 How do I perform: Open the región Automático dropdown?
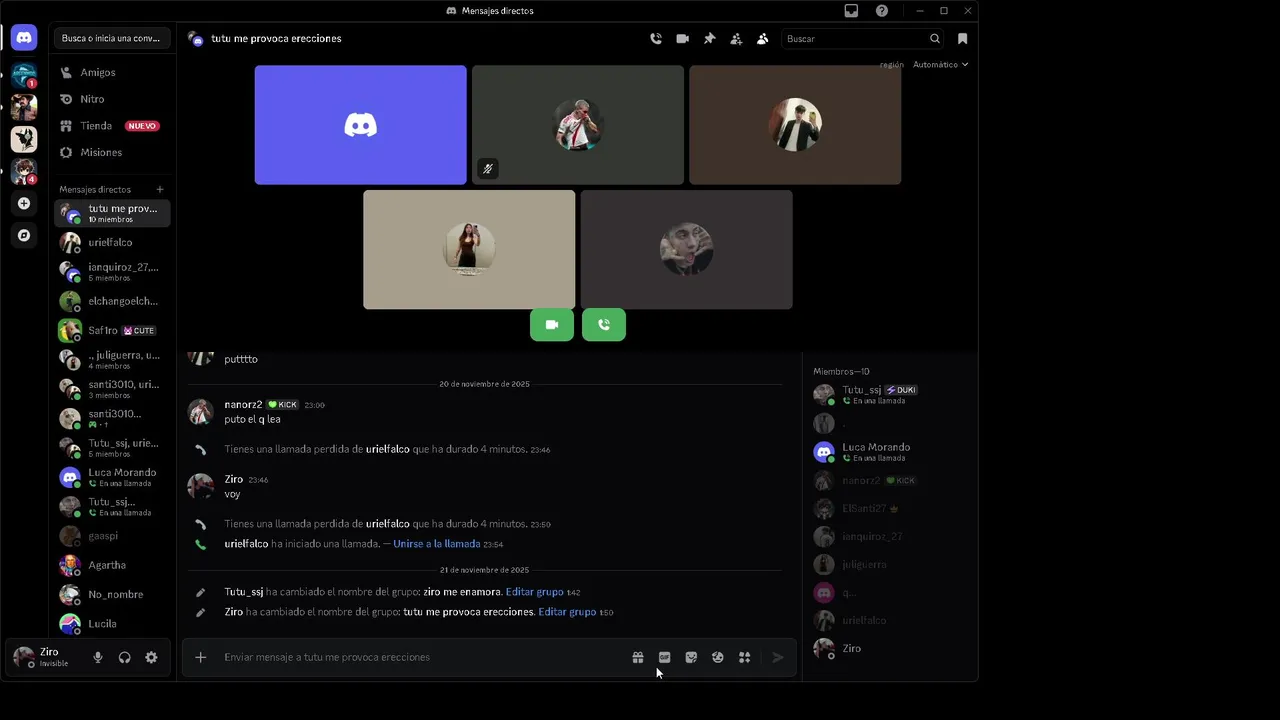point(940,65)
